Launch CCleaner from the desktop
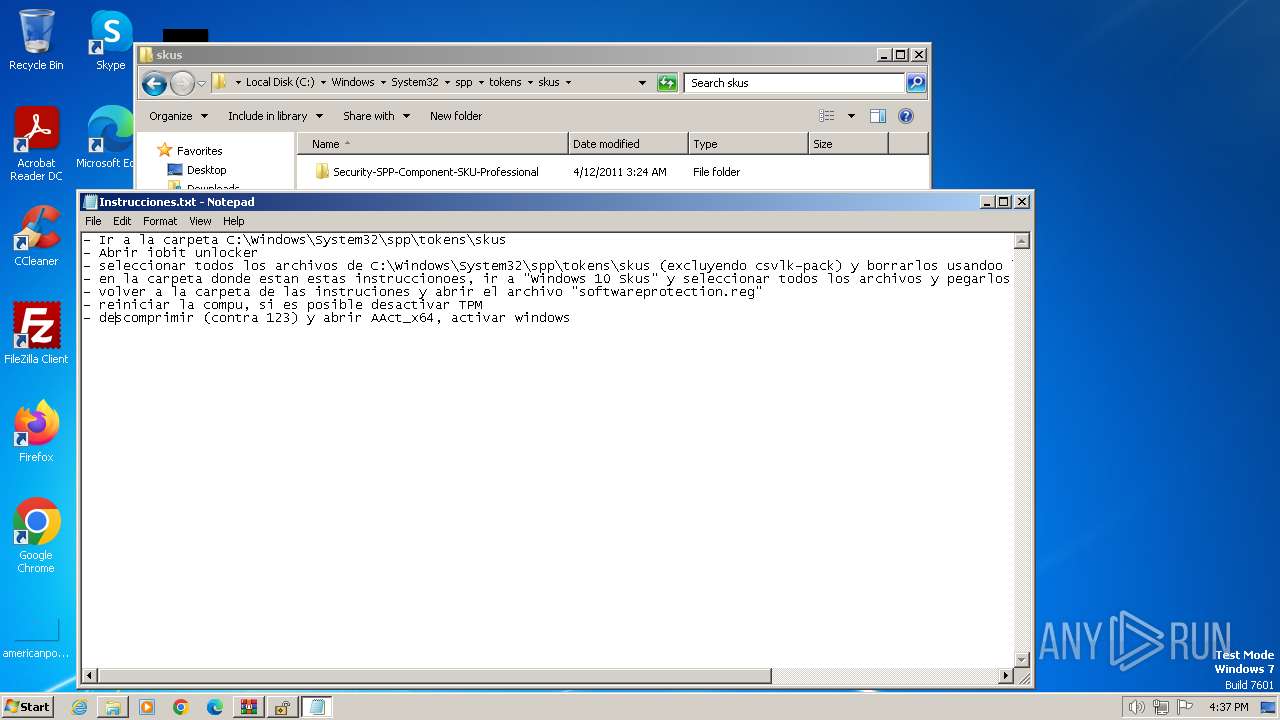1280x720 pixels. pyautogui.click(x=36, y=236)
